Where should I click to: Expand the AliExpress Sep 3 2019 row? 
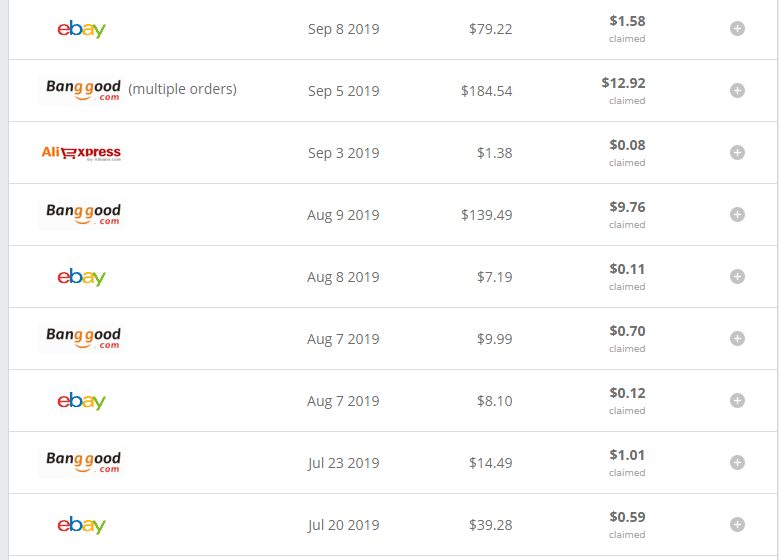pyautogui.click(x=737, y=153)
